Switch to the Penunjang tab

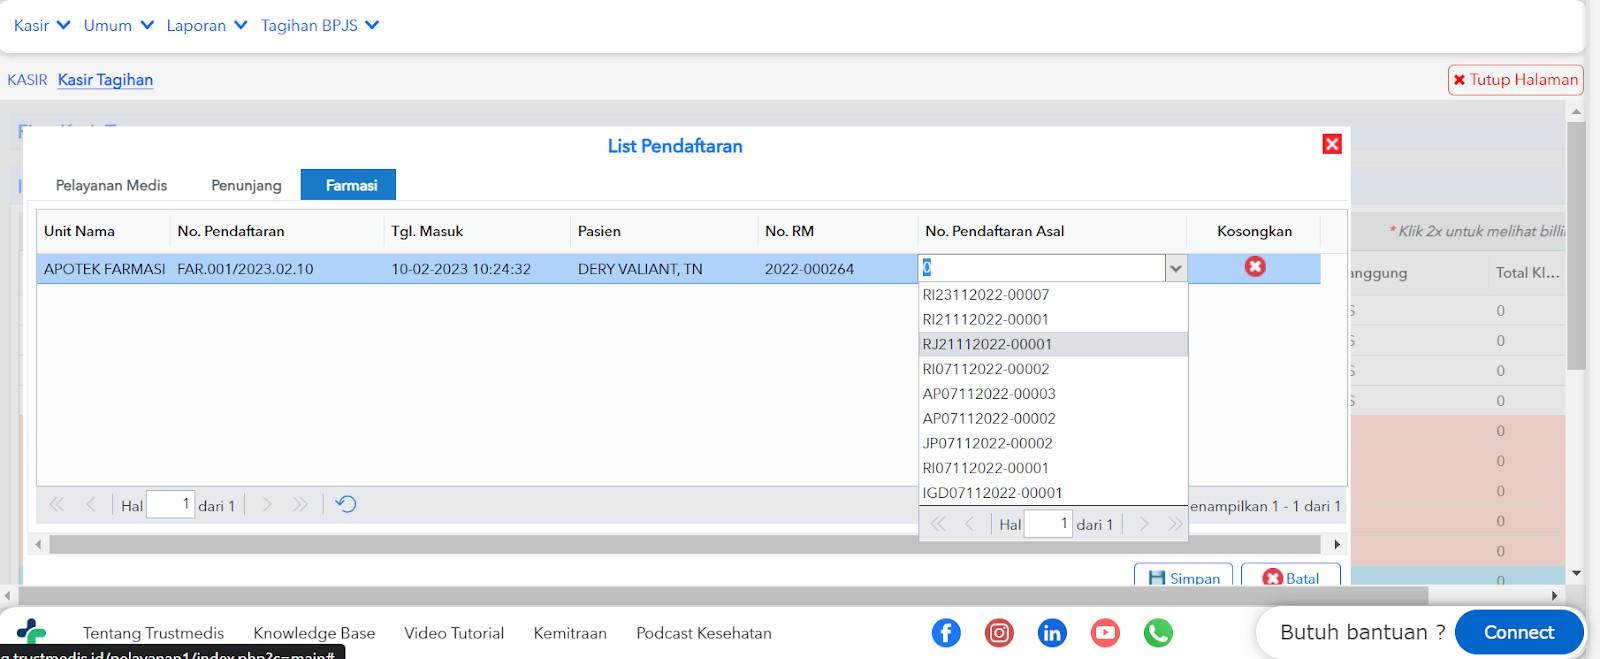coord(246,185)
